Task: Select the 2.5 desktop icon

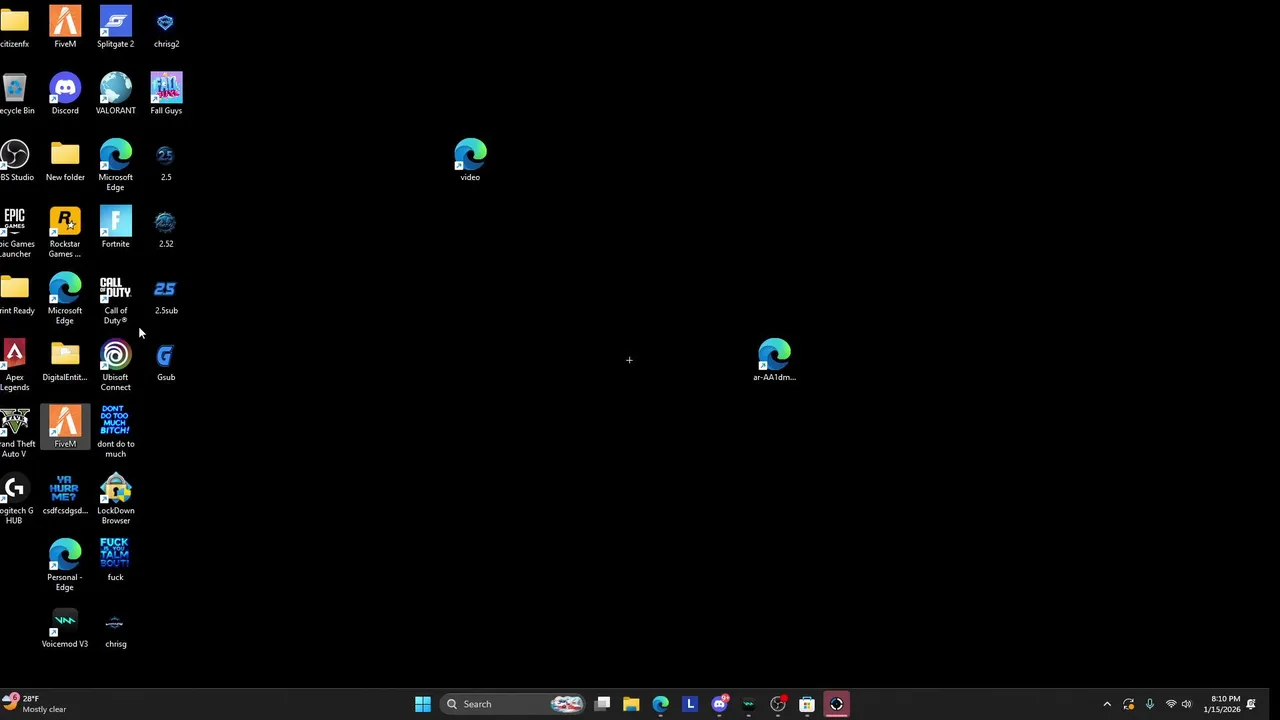Action: click(166, 161)
